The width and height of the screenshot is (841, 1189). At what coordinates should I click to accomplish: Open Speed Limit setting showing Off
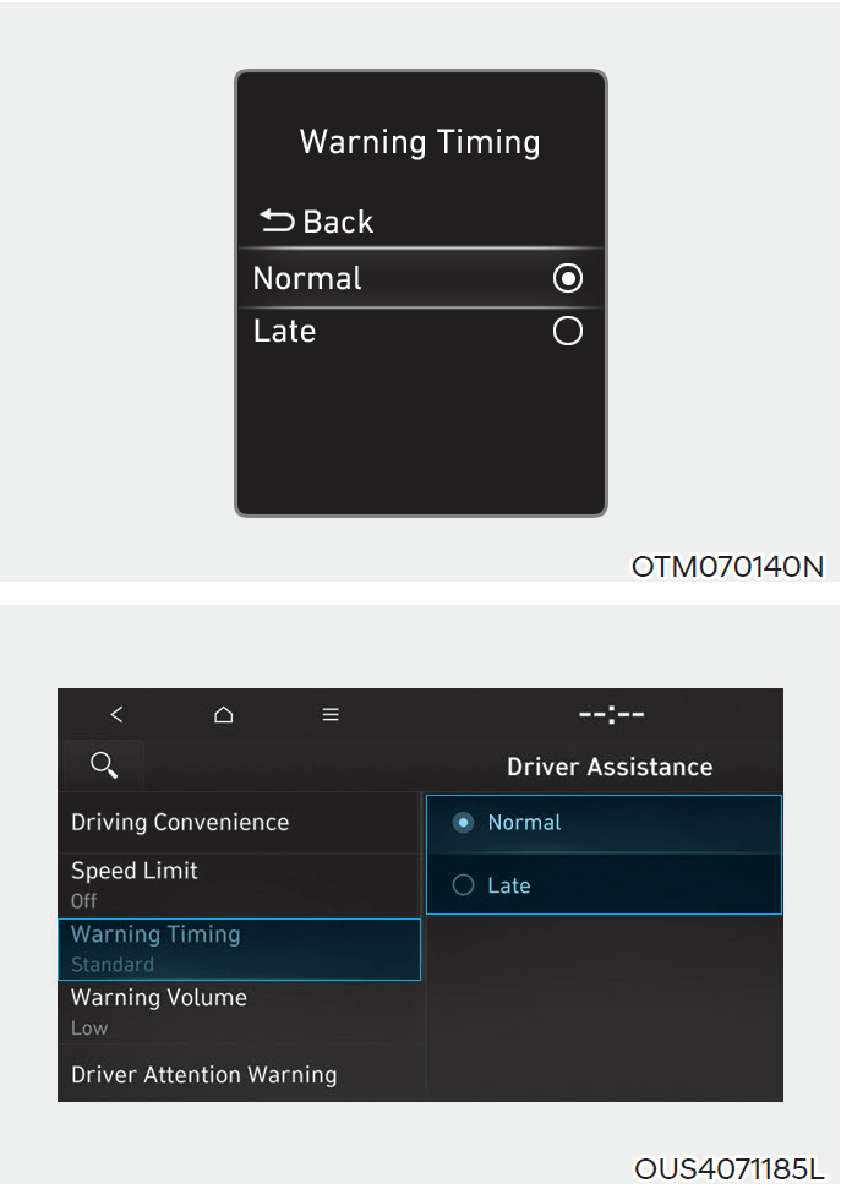[240, 885]
